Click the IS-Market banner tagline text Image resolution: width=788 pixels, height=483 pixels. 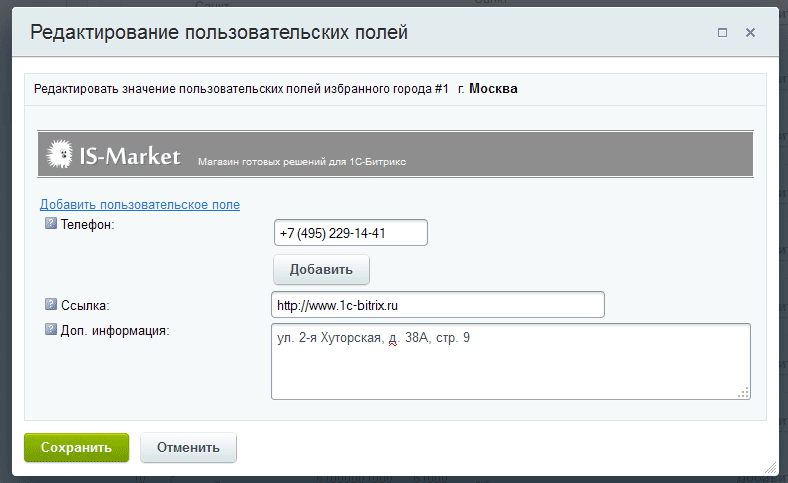[302, 162]
